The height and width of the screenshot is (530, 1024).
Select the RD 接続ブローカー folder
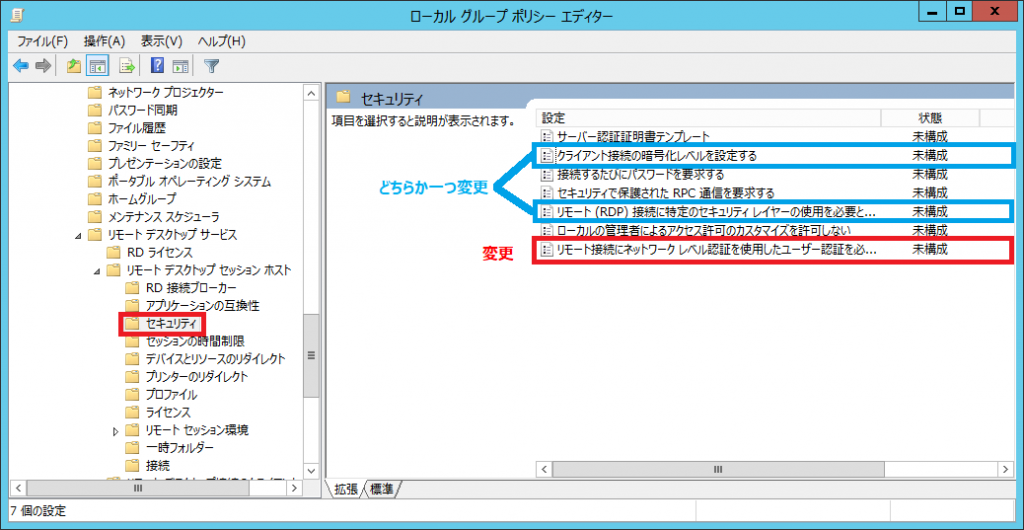pyautogui.click(x=191, y=288)
